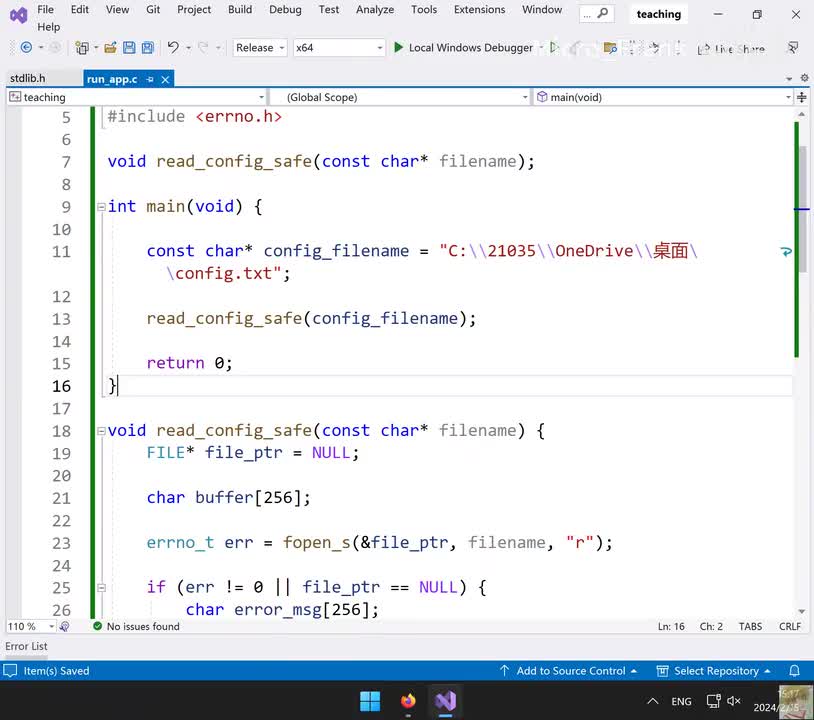Toggle pin on run_app.c tab
Screen dimensions: 814x720
click(150, 79)
